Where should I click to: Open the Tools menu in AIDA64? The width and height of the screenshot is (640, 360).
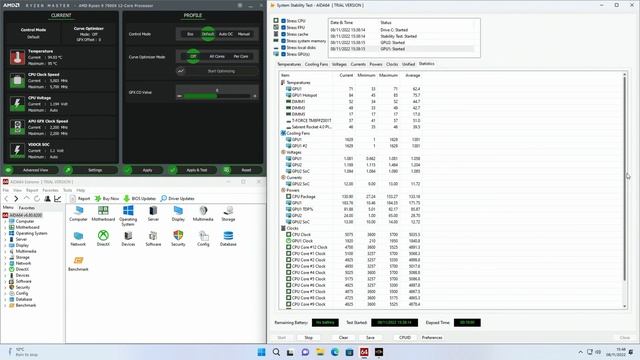[67, 190]
